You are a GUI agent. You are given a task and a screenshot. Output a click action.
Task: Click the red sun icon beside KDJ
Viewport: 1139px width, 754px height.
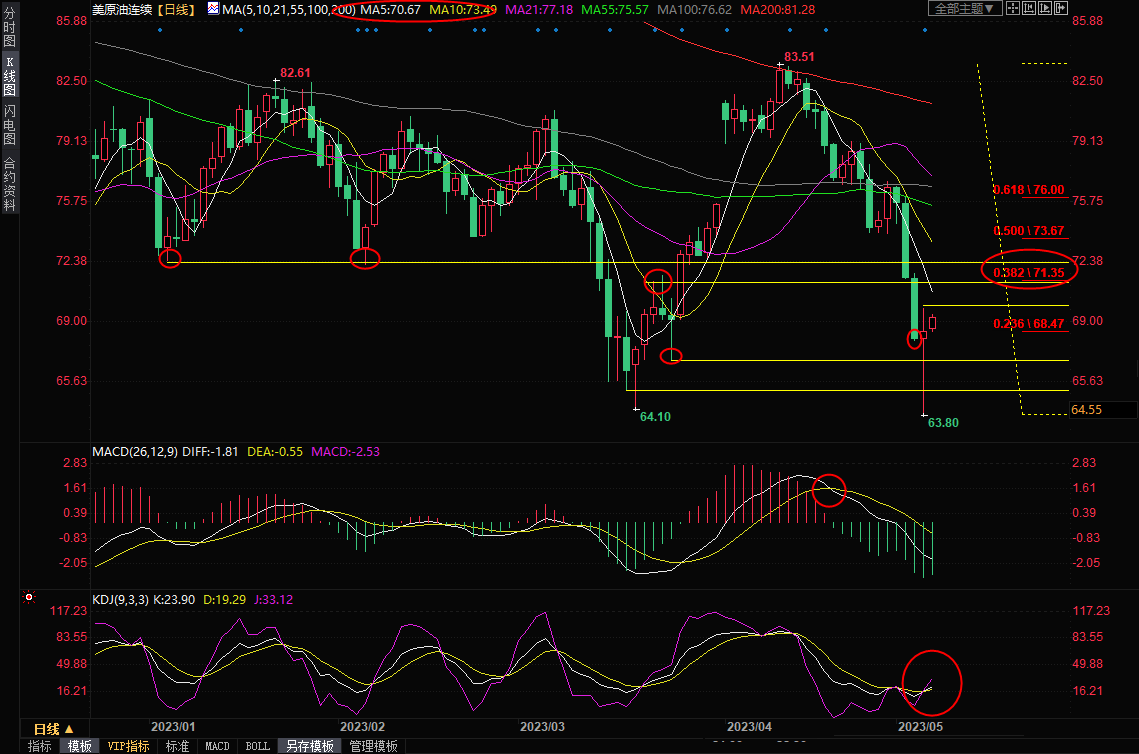[x=29, y=599]
